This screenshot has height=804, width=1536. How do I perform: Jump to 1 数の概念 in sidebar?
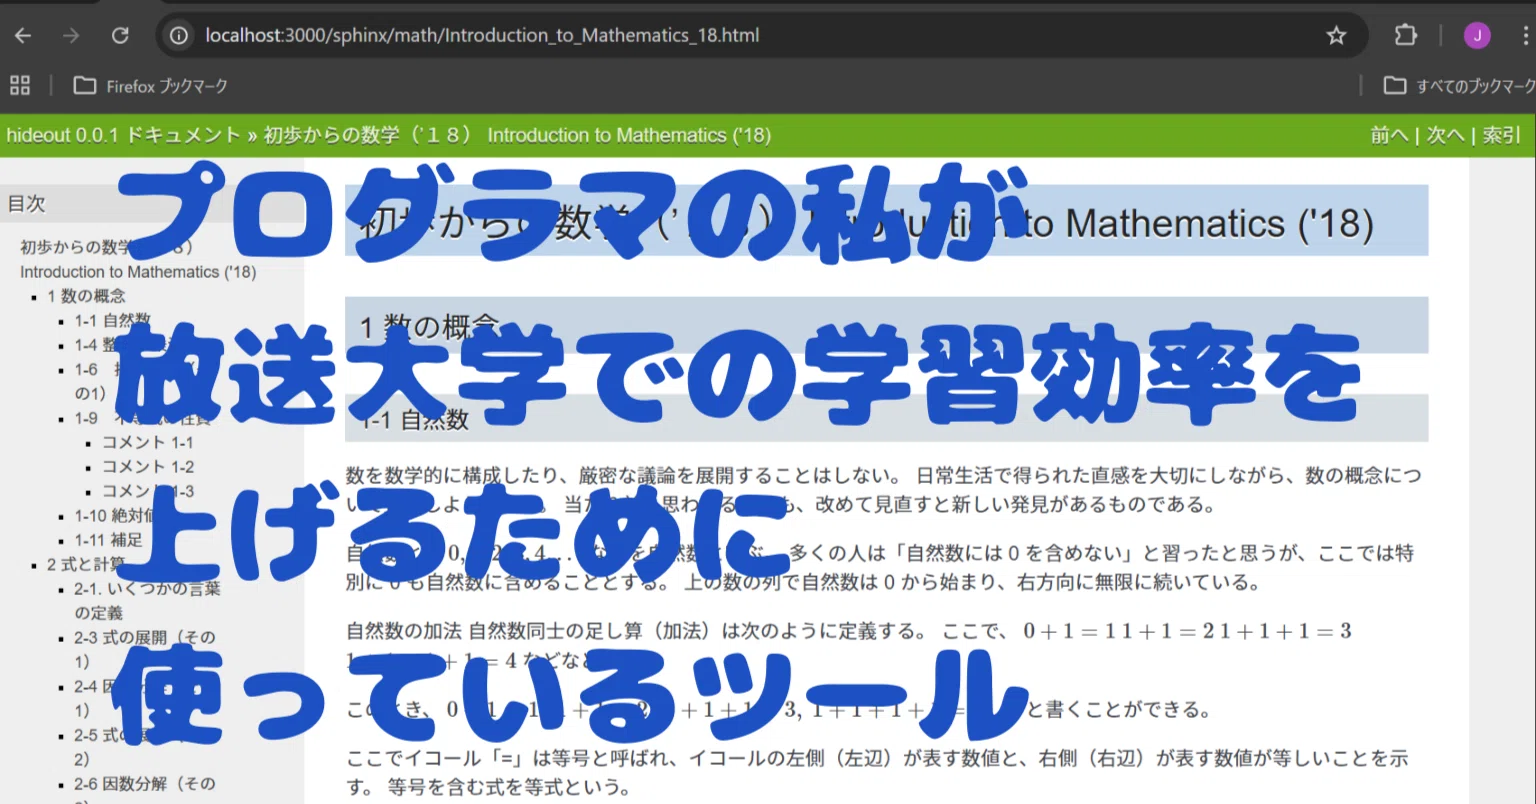(x=86, y=296)
